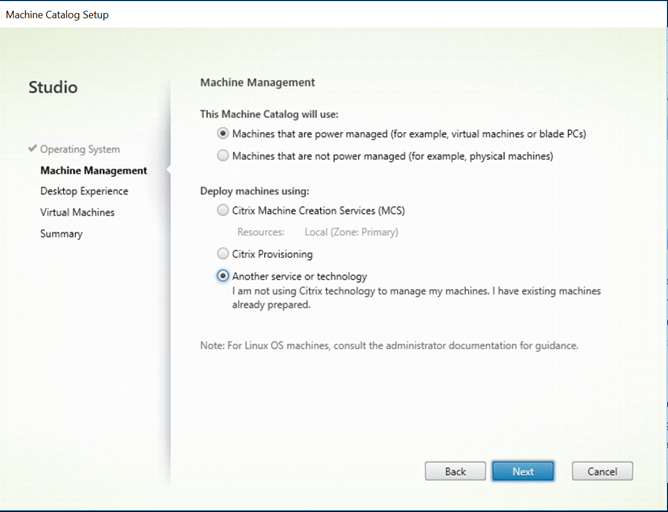Select machines that are not power managed
The width and height of the screenshot is (668, 512).
(223, 155)
